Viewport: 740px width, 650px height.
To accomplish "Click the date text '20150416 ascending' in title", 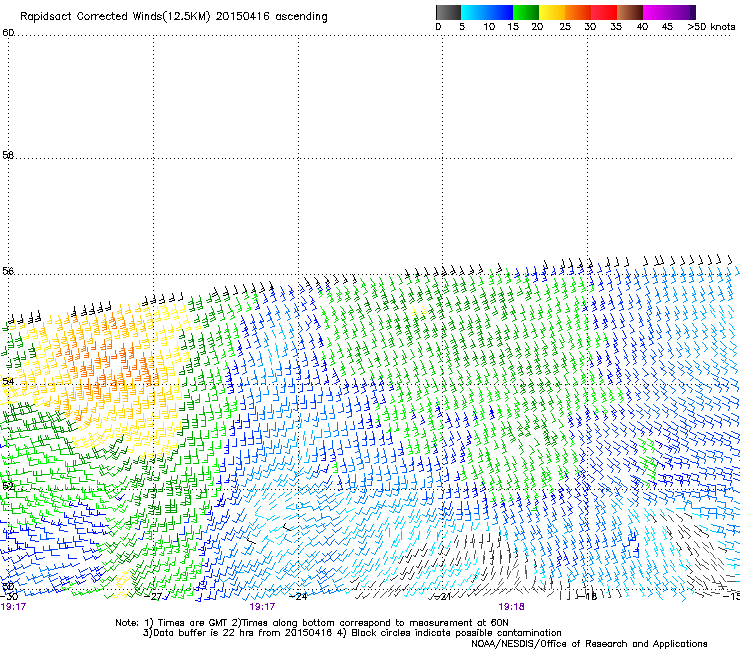I will point(271,17).
